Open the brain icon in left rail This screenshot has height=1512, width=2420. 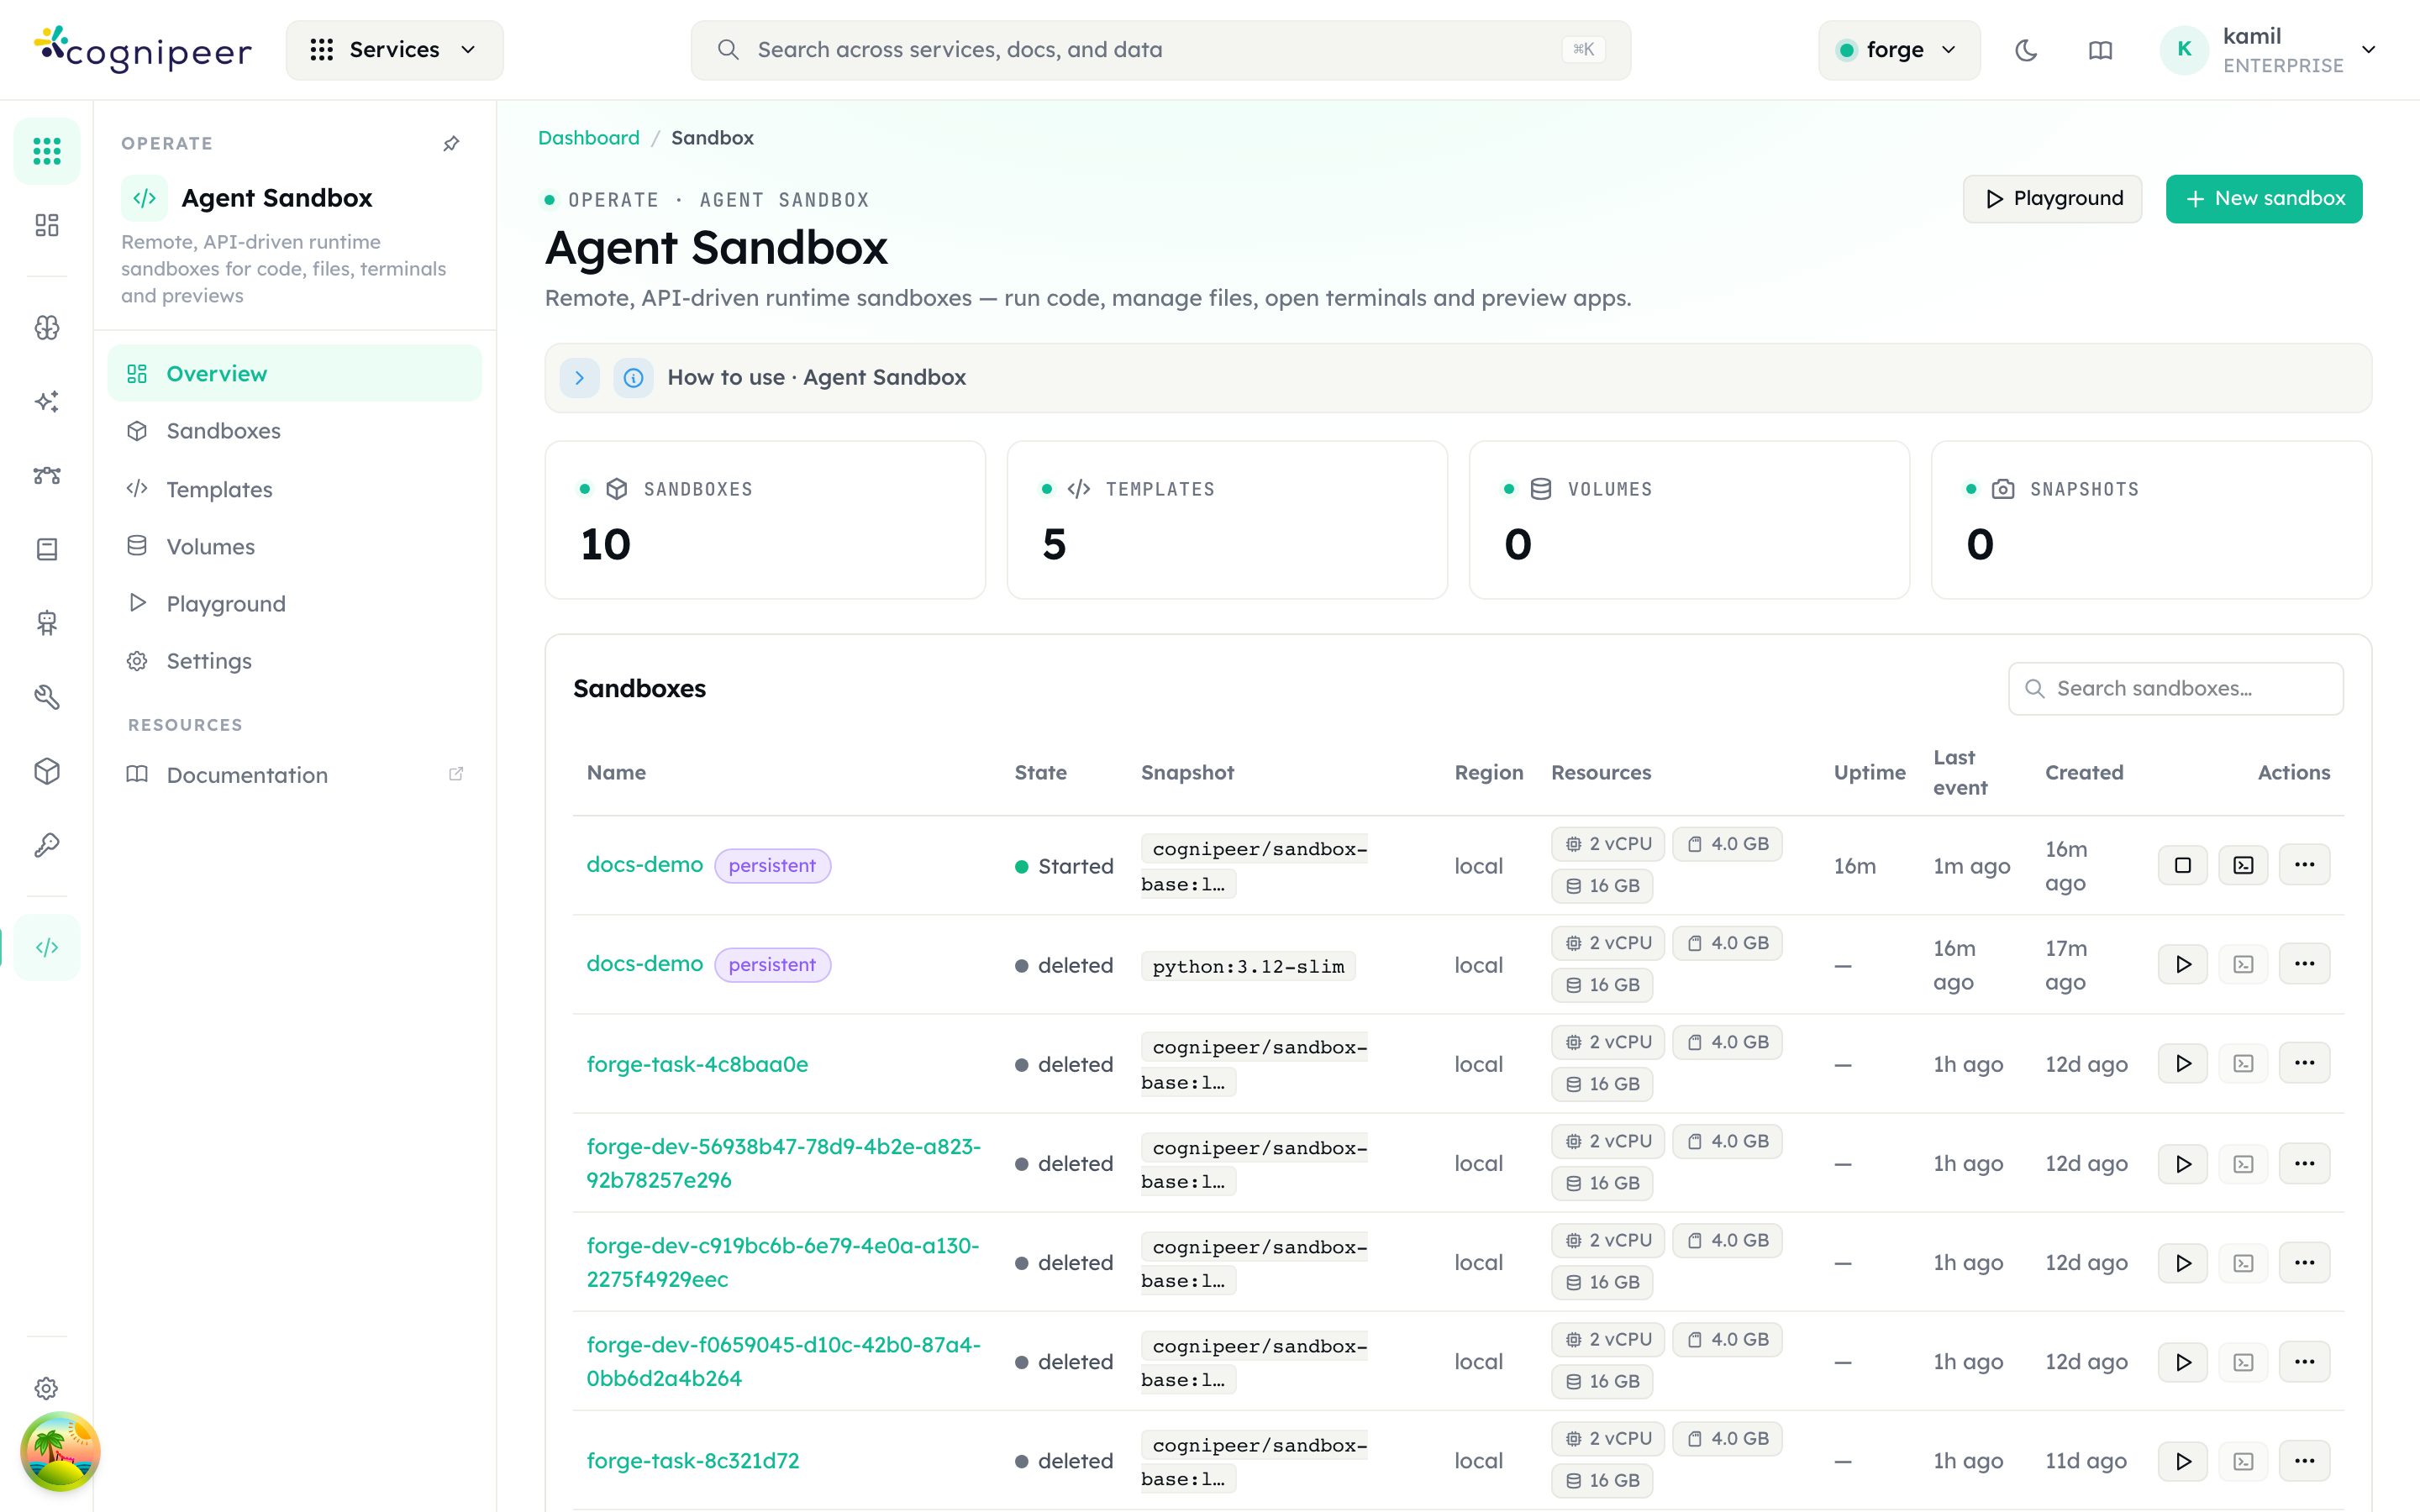click(x=47, y=328)
